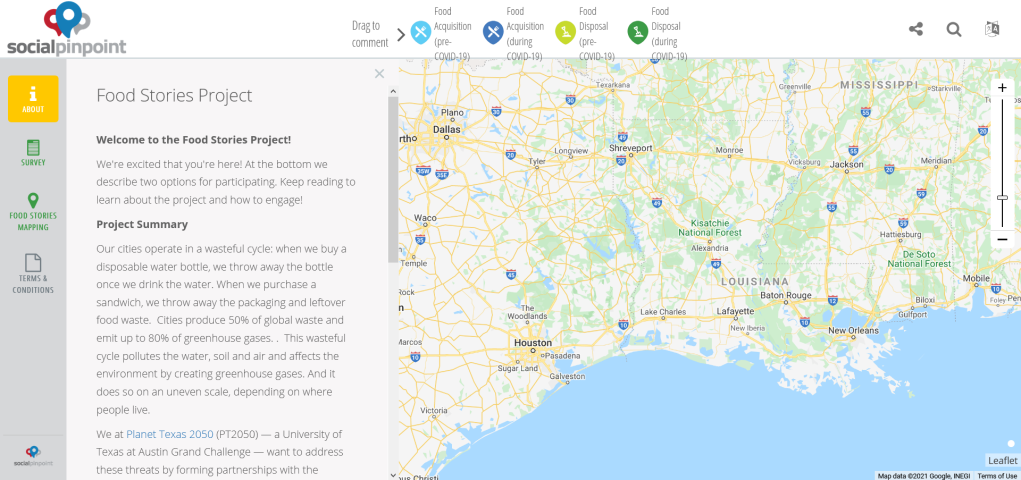Click Kisatchie National Forest label
The image size is (1021, 480).
tap(710, 227)
